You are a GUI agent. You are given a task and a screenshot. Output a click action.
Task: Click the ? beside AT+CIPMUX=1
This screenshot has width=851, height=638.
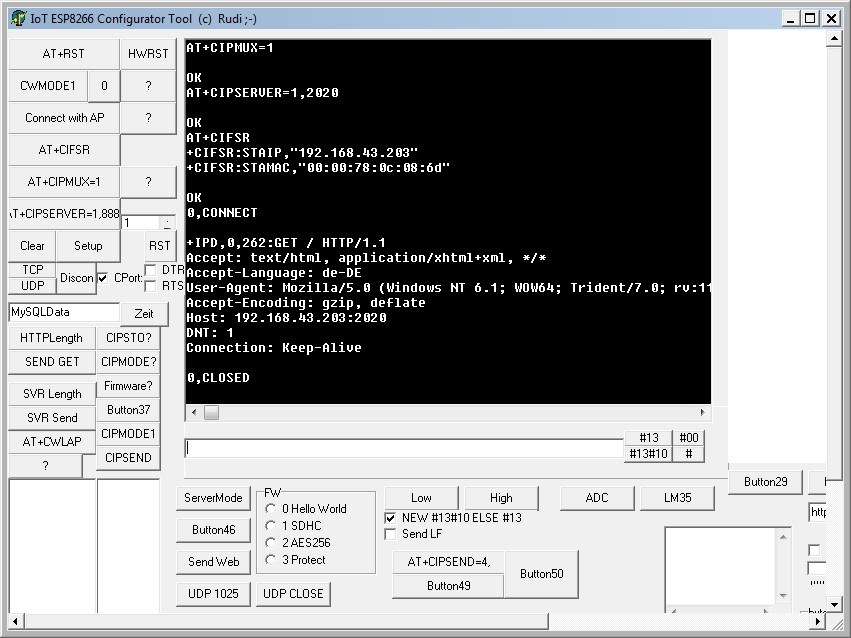tap(148, 182)
